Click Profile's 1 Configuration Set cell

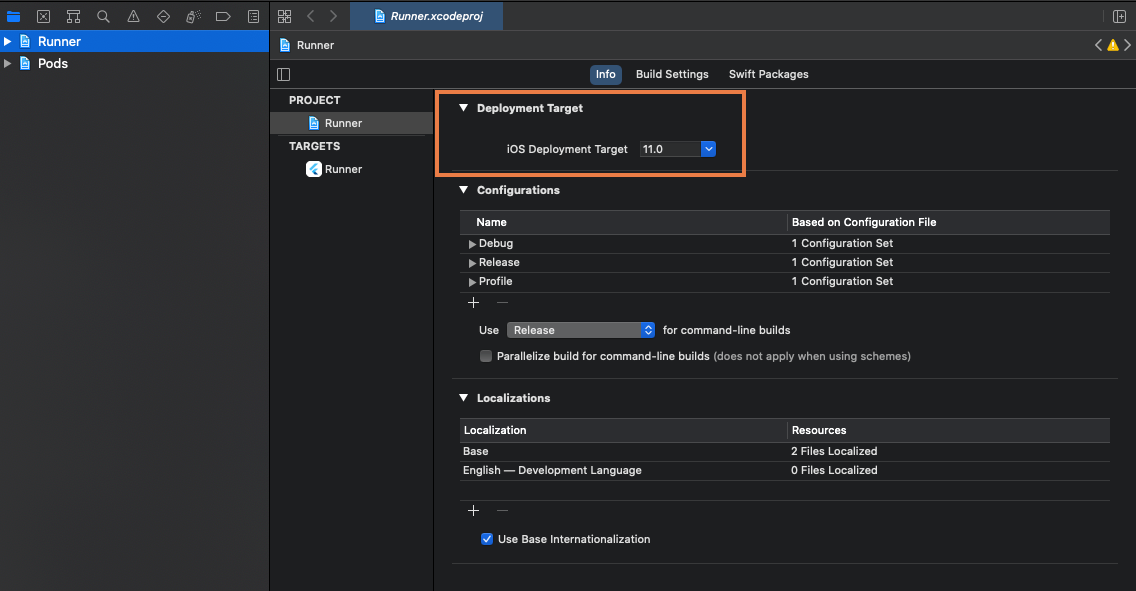tap(843, 281)
